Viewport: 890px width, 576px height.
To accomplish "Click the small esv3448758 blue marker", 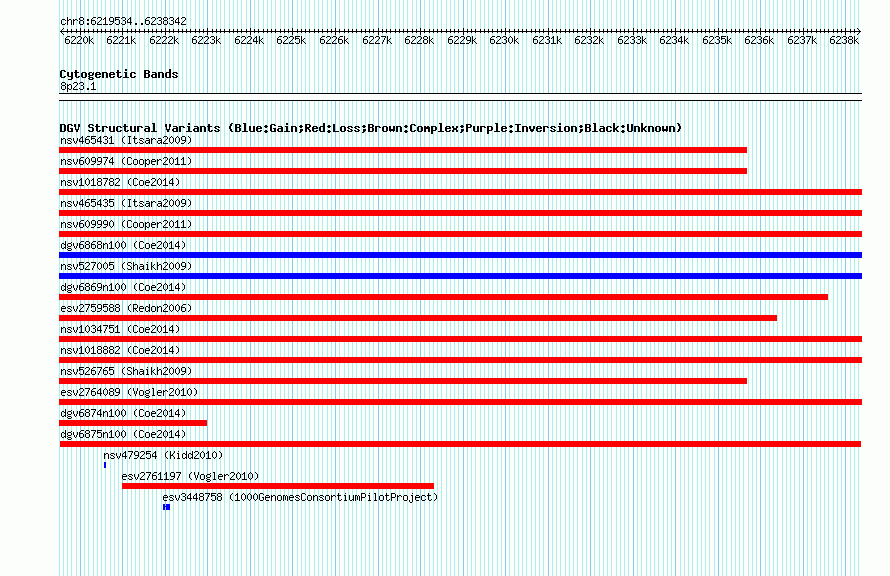I will pos(166,507).
